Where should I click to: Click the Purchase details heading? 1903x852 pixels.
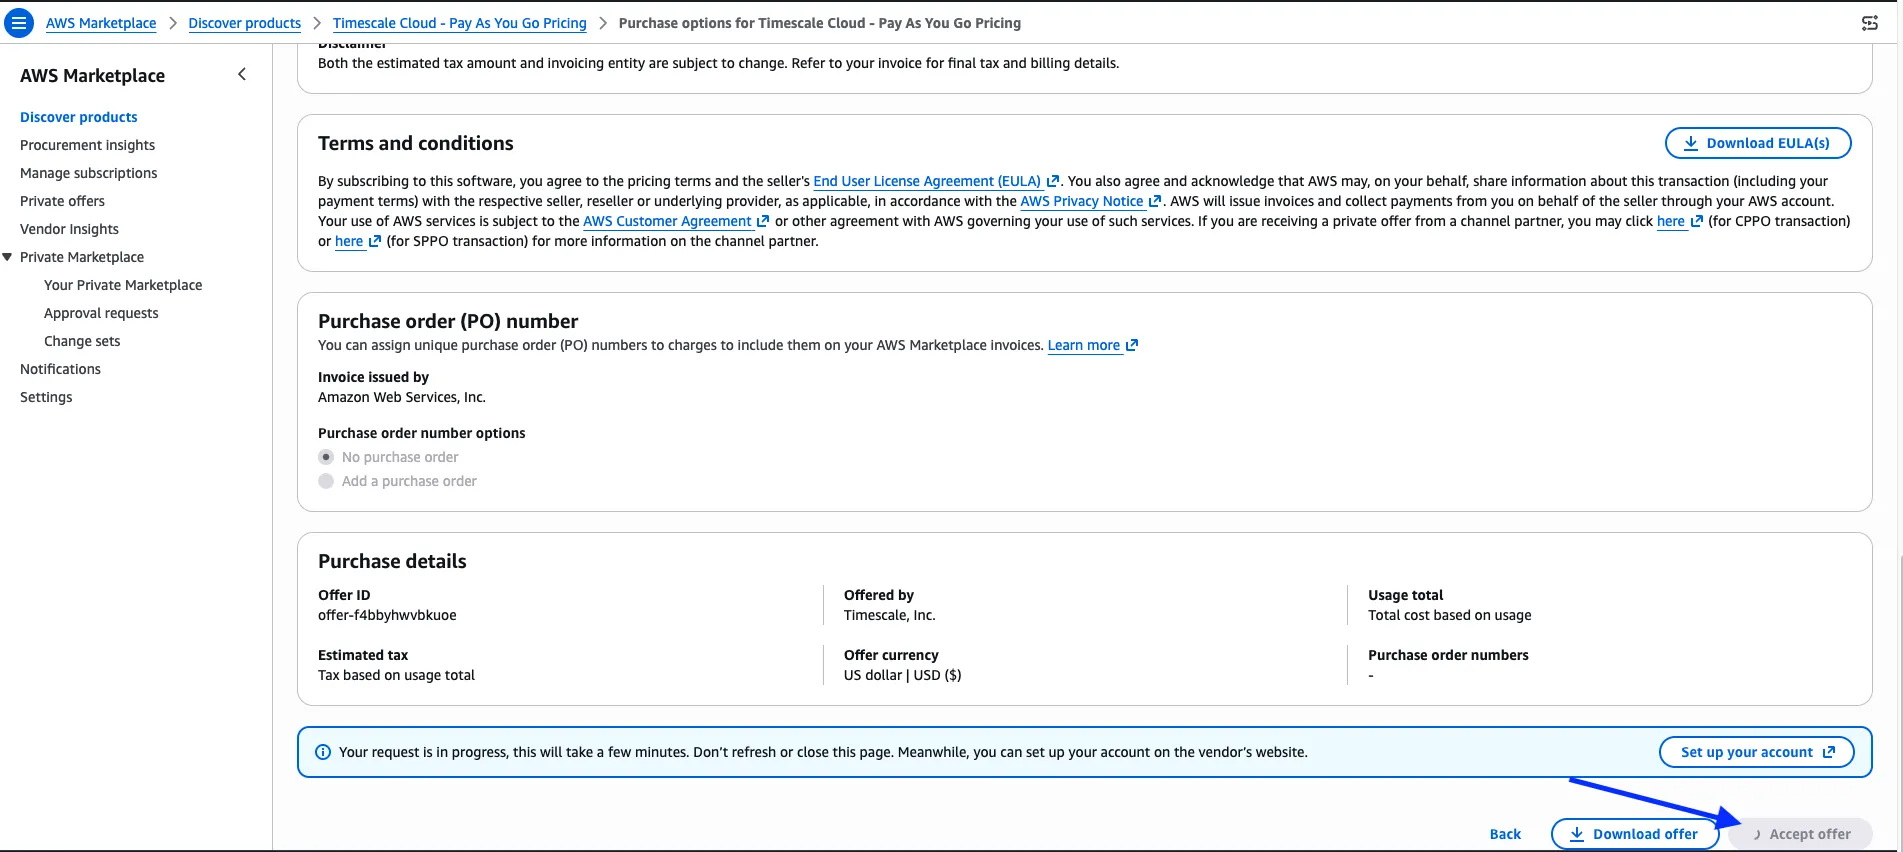(392, 561)
